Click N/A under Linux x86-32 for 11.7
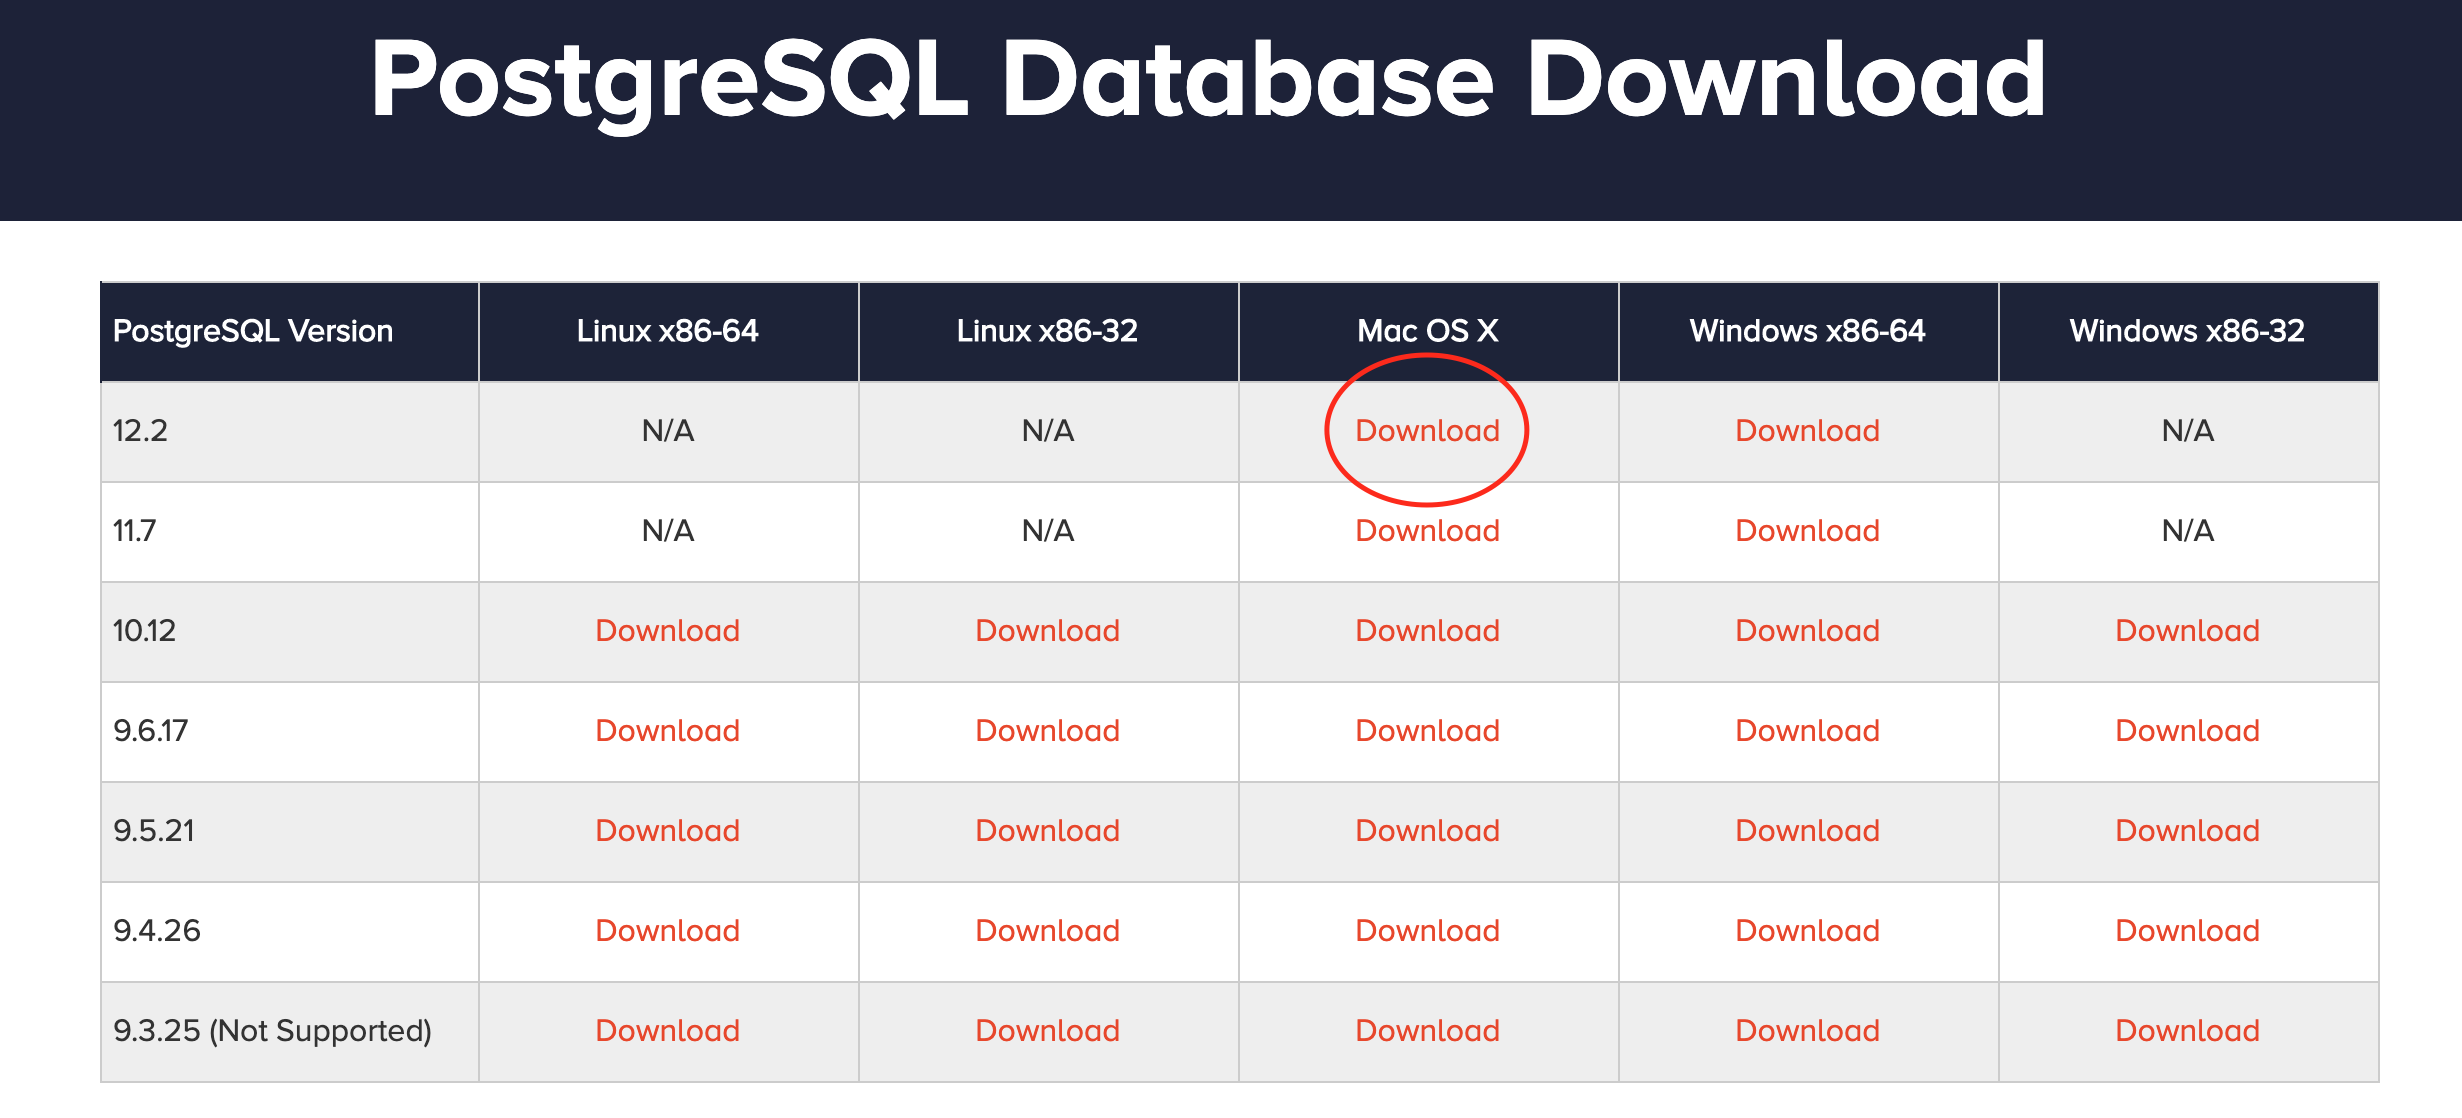This screenshot has width=2462, height=1118. [1047, 531]
